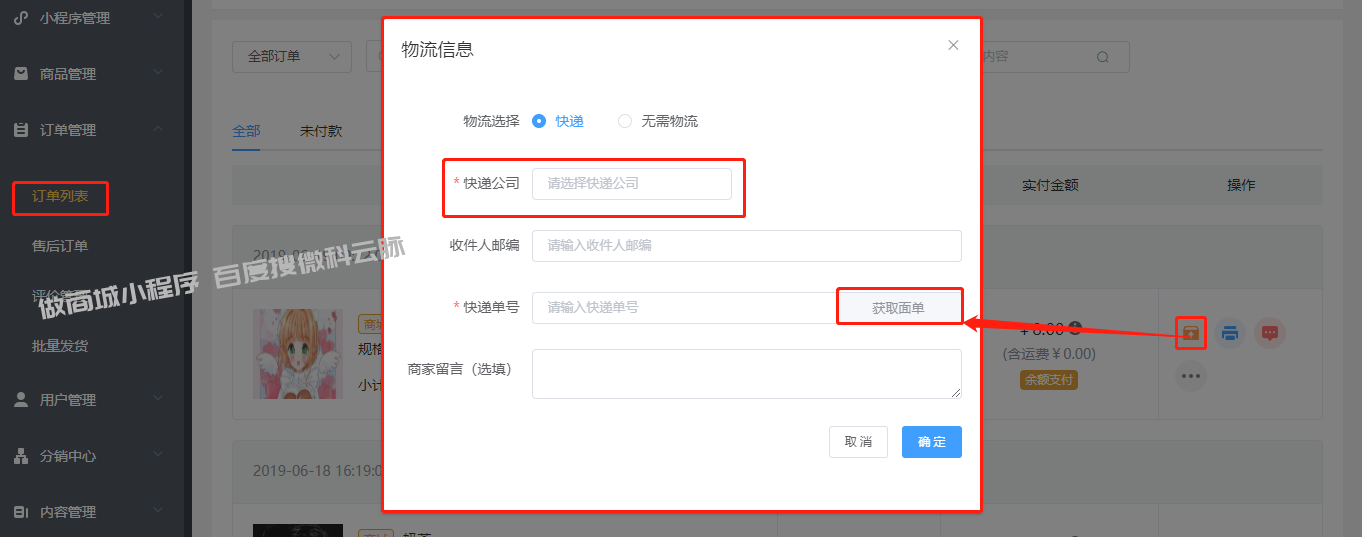This screenshot has height=537, width=1362.
Task: Click the 商品管理 sidebar icon
Action: point(21,74)
